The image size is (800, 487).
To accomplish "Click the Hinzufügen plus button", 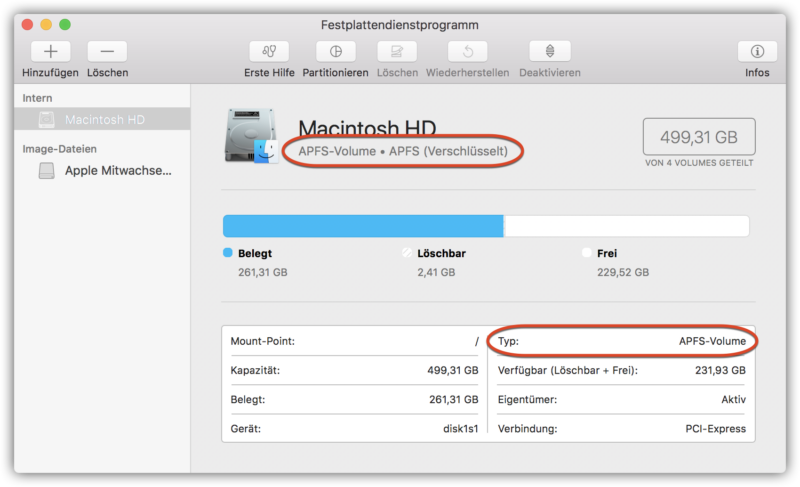I will pyautogui.click(x=51, y=52).
